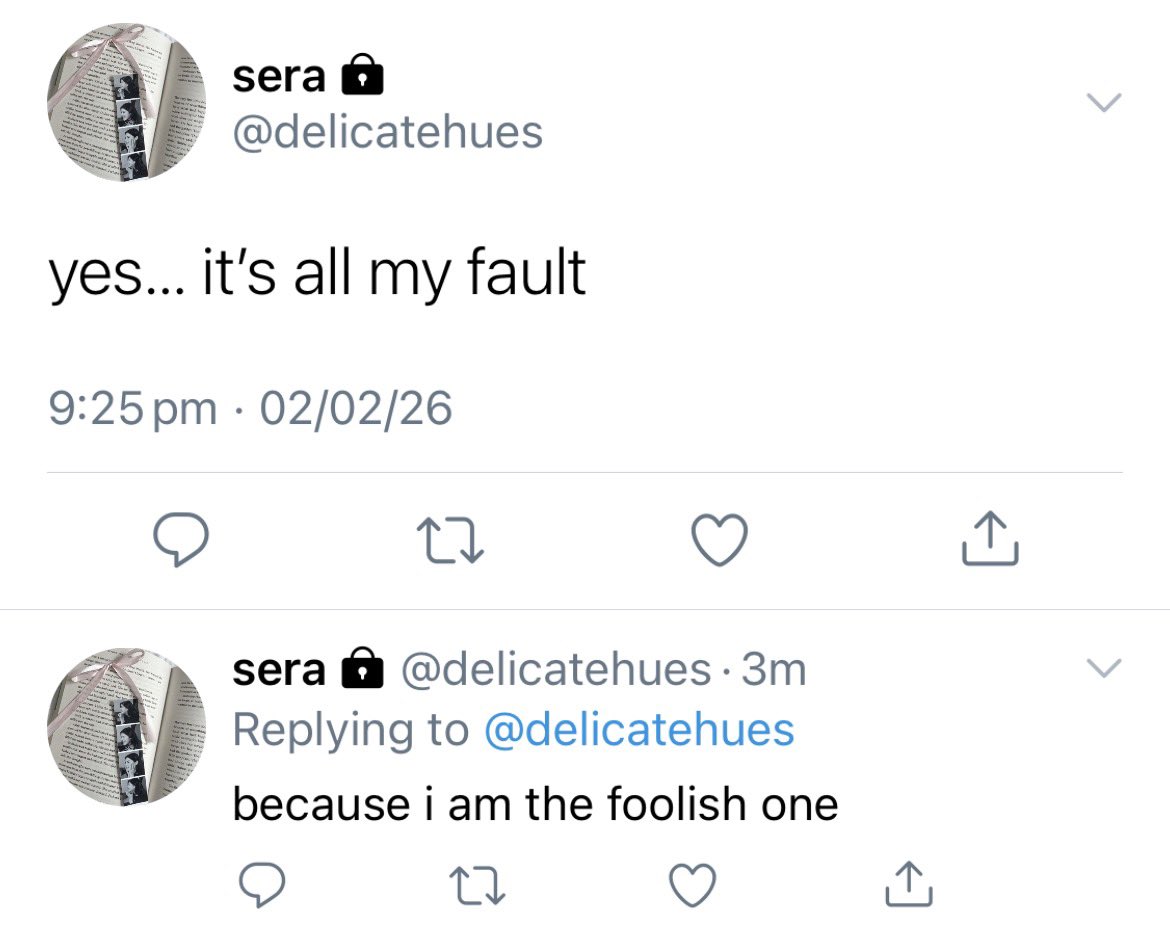Expand the reply tweet's chevron options menu

[x=1104, y=667]
